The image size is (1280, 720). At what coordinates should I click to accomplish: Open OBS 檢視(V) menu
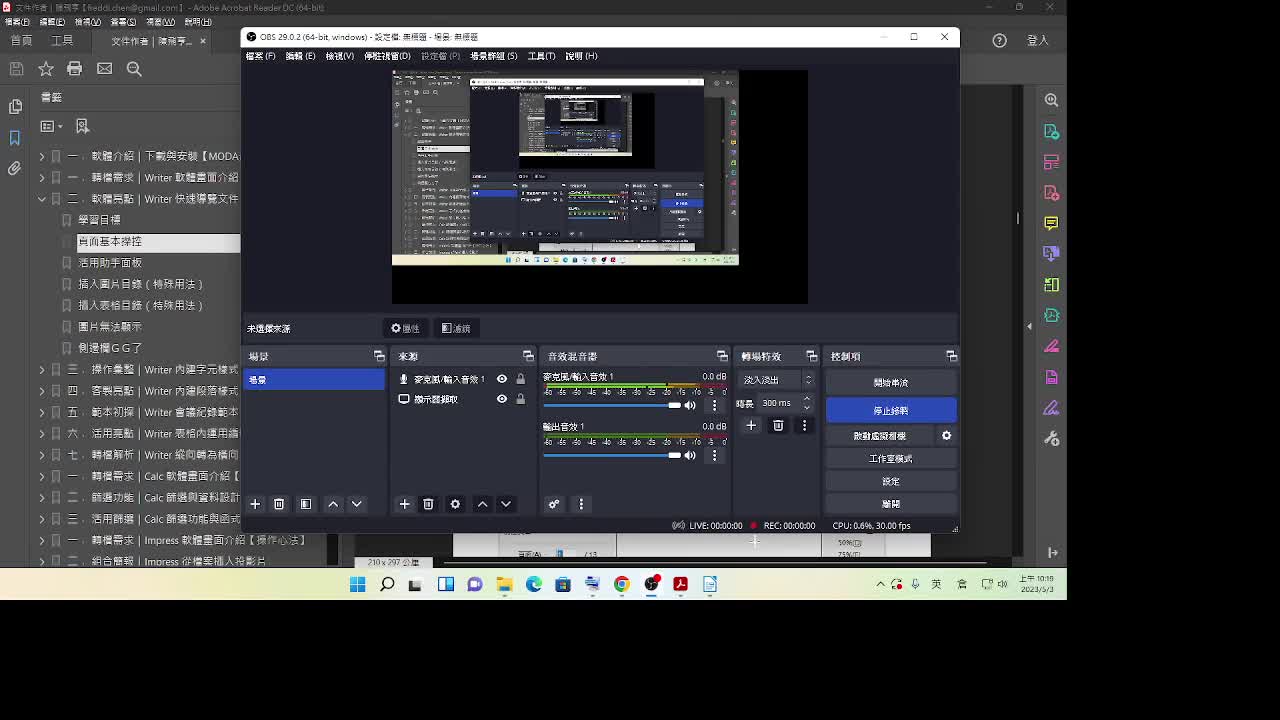pyautogui.click(x=339, y=56)
